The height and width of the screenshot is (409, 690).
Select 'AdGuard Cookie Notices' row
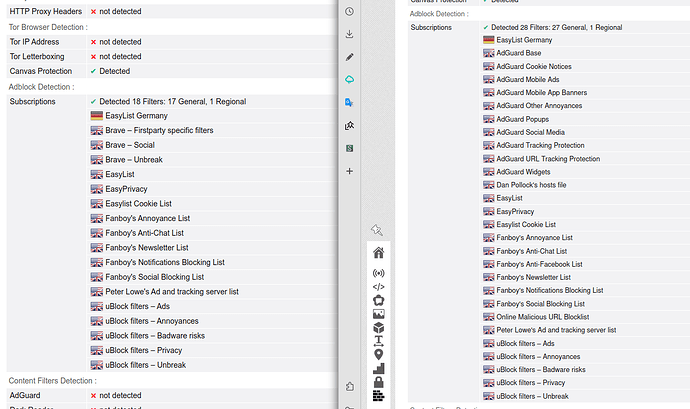[x=534, y=66]
